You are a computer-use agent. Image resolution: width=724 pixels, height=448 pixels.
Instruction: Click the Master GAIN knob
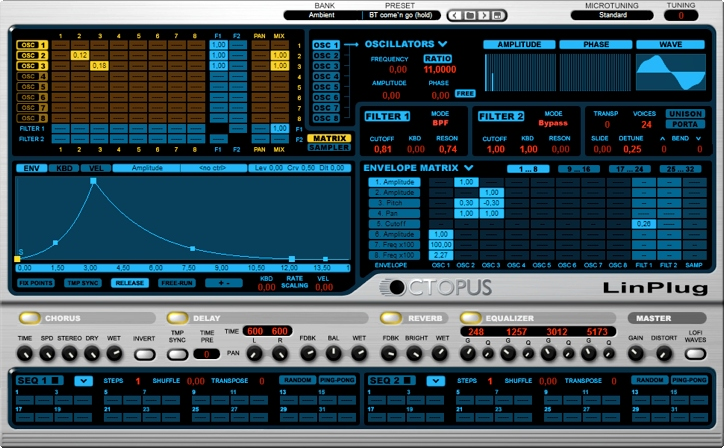(x=636, y=354)
